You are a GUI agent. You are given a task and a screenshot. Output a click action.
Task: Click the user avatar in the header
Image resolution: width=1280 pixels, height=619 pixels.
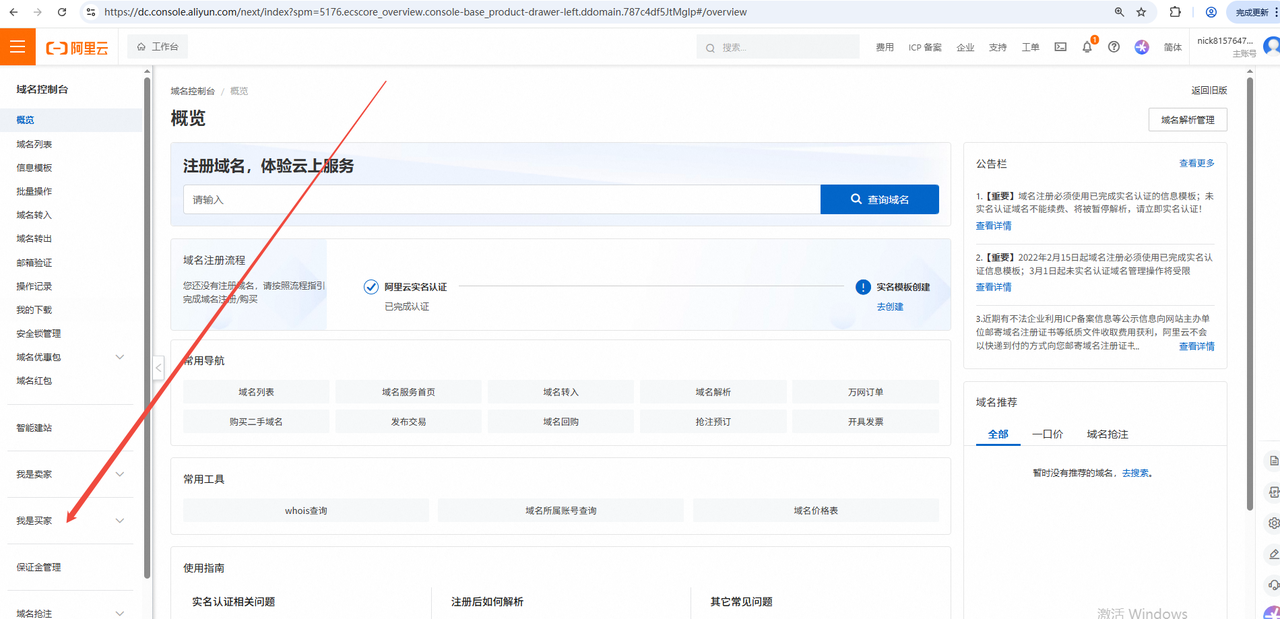(x=1270, y=47)
